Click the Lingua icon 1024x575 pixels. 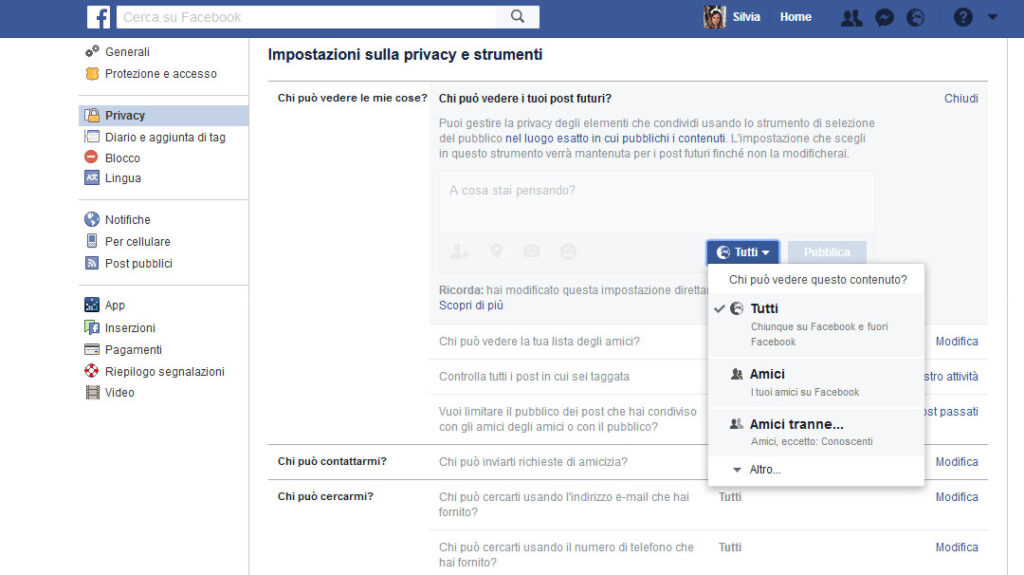(92, 177)
